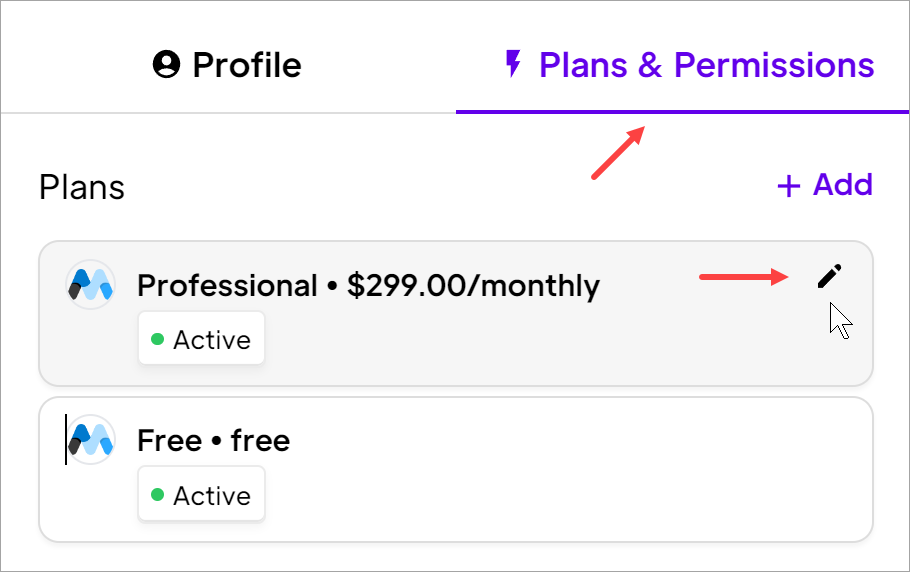Click the Free plan logo icon
Screen dimensions: 910x572
click(x=90, y=440)
